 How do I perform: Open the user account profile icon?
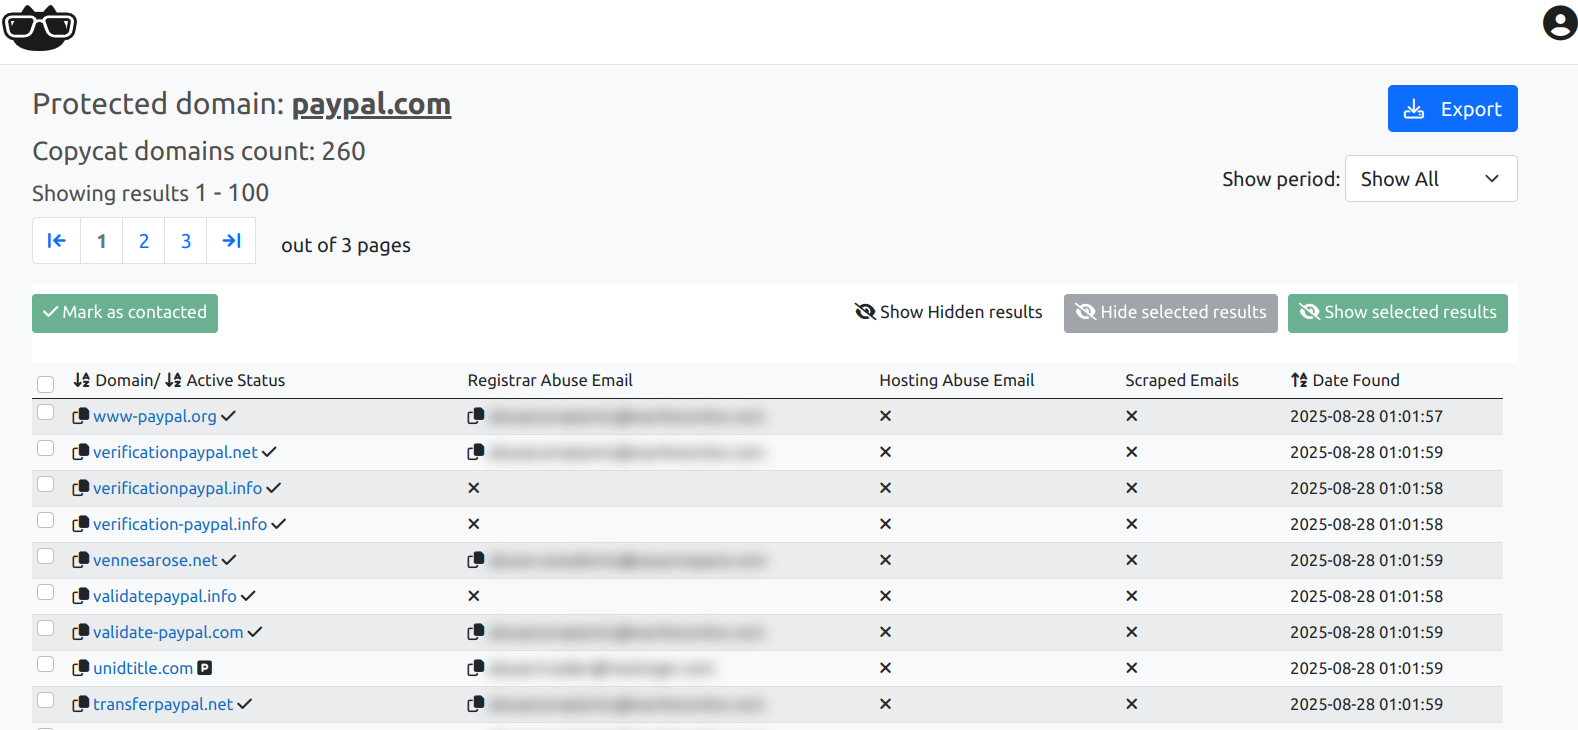pyautogui.click(x=1559, y=23)
